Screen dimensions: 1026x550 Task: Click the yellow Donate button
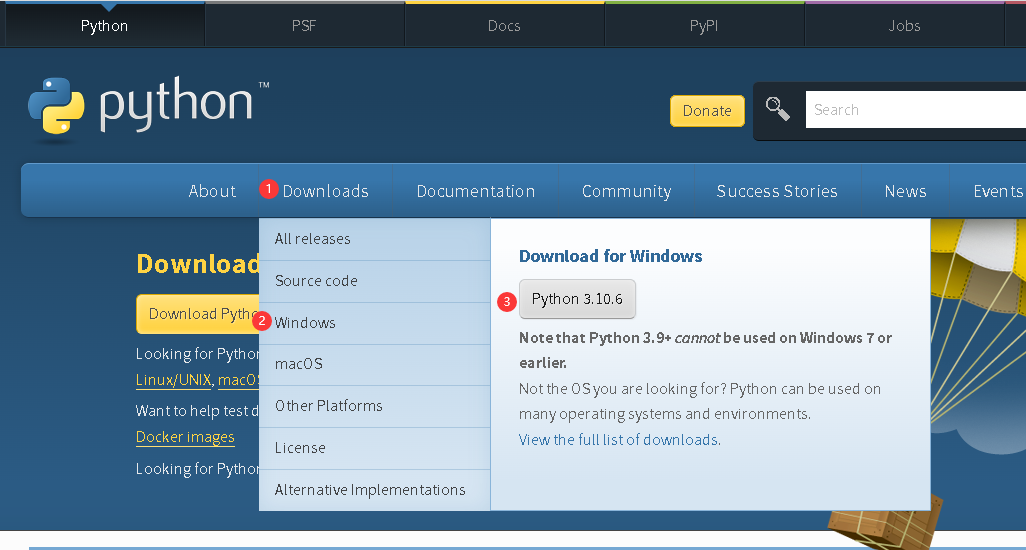coord(707,111)
